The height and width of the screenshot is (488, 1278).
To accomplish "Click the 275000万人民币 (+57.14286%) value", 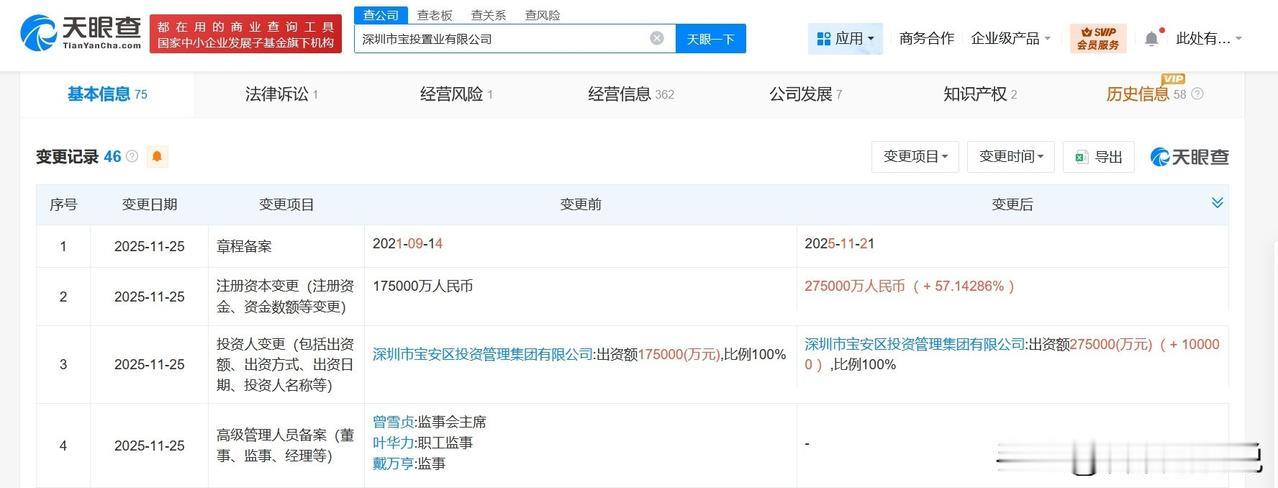I will click(x=910, y=286).
